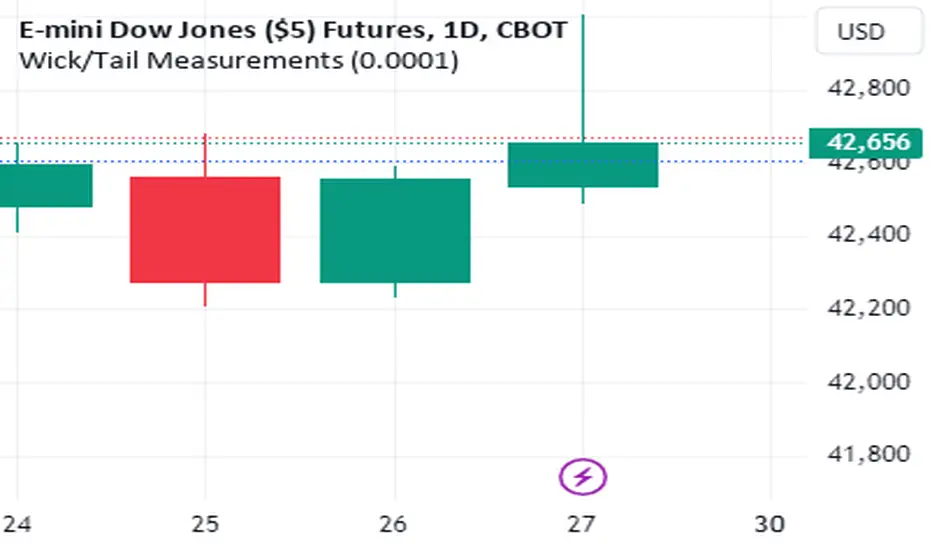Viewport: 932px width, 550px height.
Task: Click the E-mini Dow Jones Futures title
Action: point(293,29)
